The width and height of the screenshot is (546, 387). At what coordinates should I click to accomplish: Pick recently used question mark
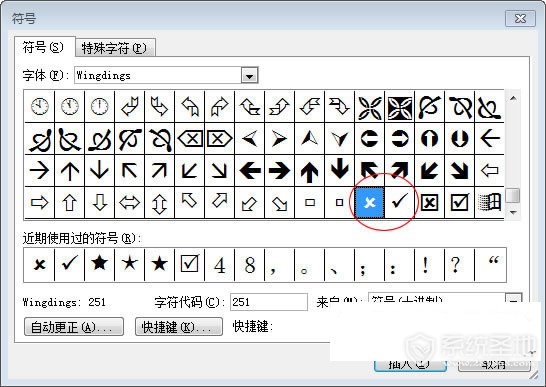pyautogui.click(x=459, y=265)
